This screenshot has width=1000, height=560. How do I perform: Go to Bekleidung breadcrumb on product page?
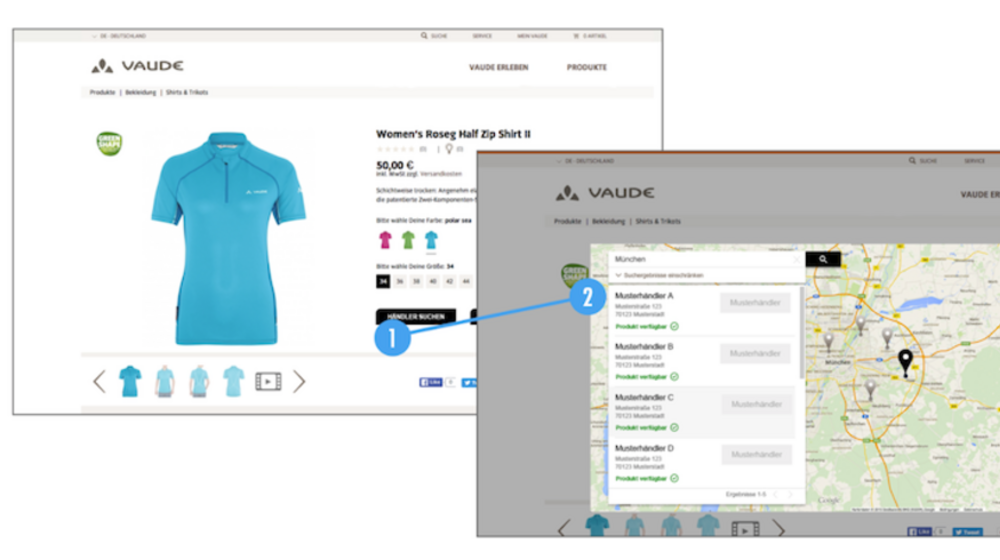[x=140, y=92]
